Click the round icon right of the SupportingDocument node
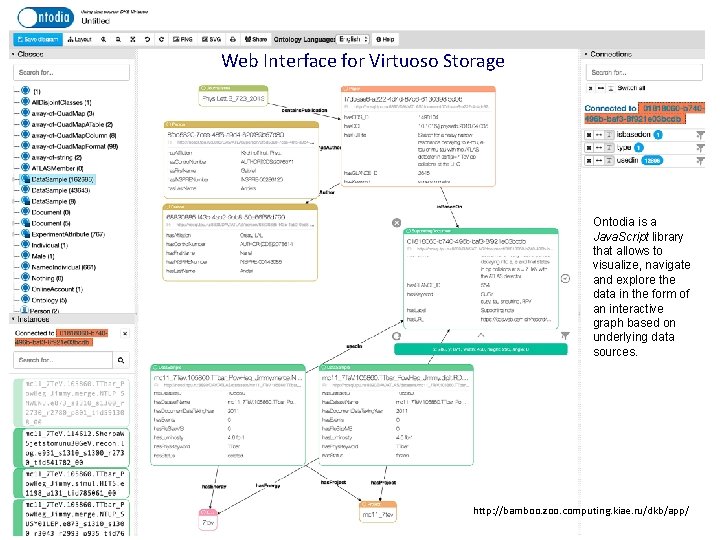This screenshot has height=540, width=720. click(565, 278)
